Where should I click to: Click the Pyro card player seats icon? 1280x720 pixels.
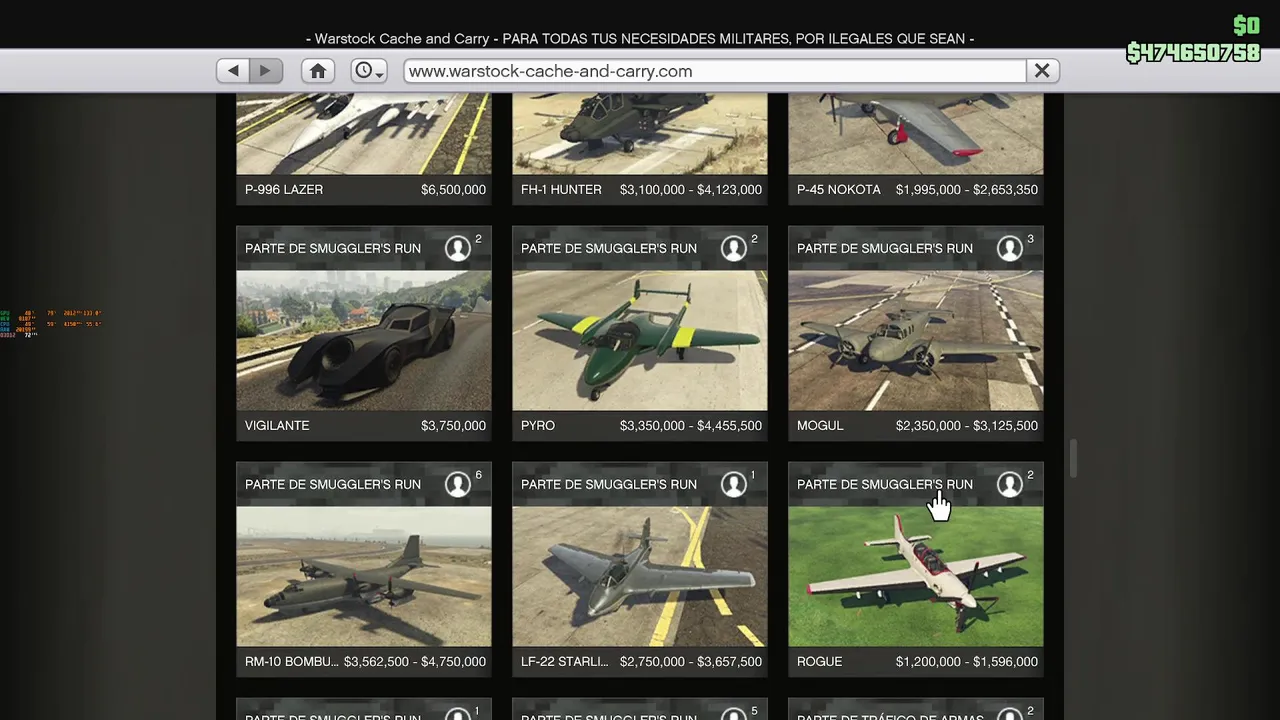point(734,248)
